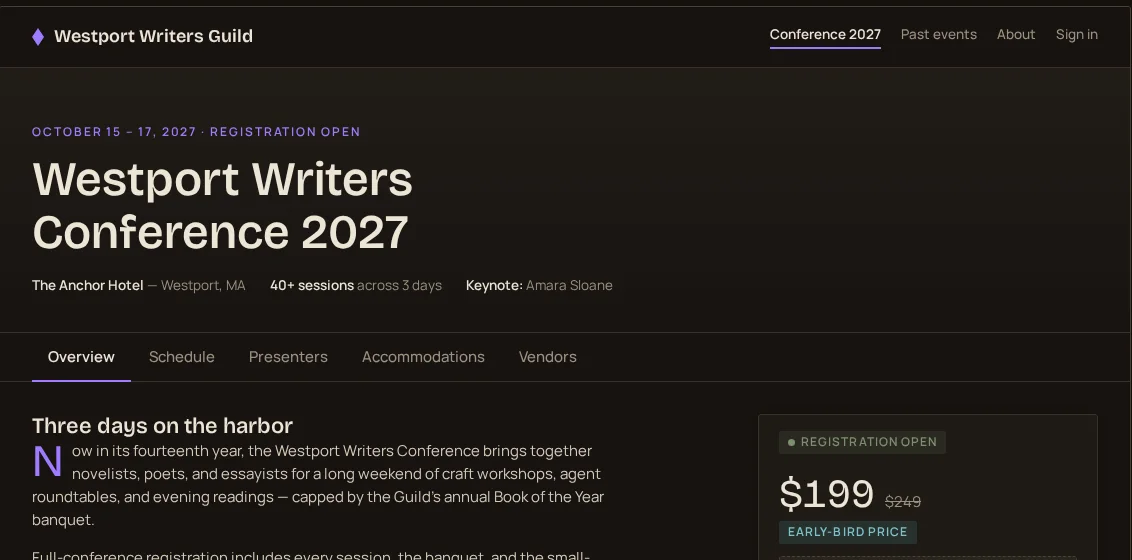Click the struck-through $249 price

(x=902, y=502)
